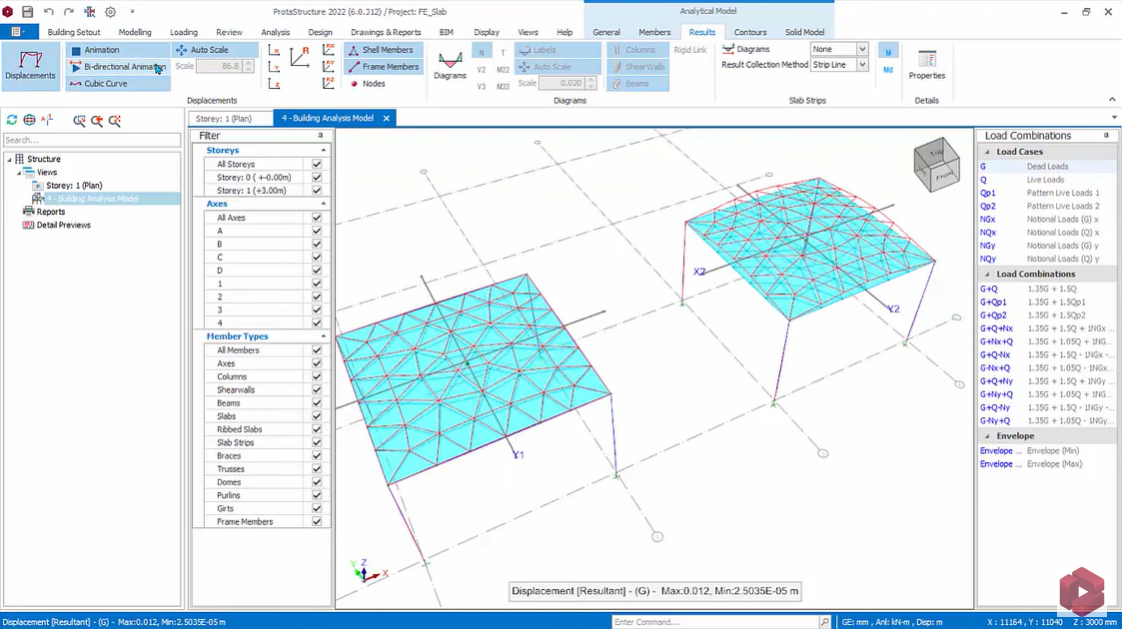1122x629 pixels.
Task: Uncheck Columns member type checkbox
Action: coord(316,376)
